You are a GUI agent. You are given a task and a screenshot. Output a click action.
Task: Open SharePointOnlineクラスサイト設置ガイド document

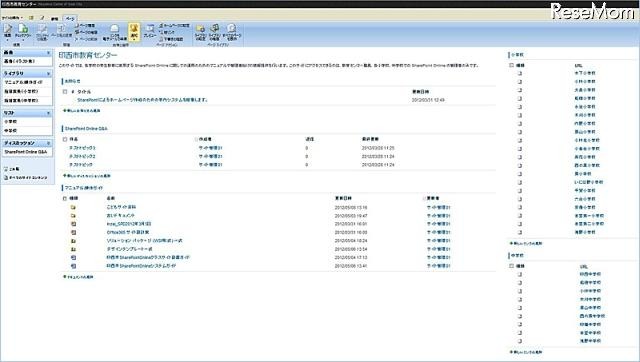[x=148, y=258]
